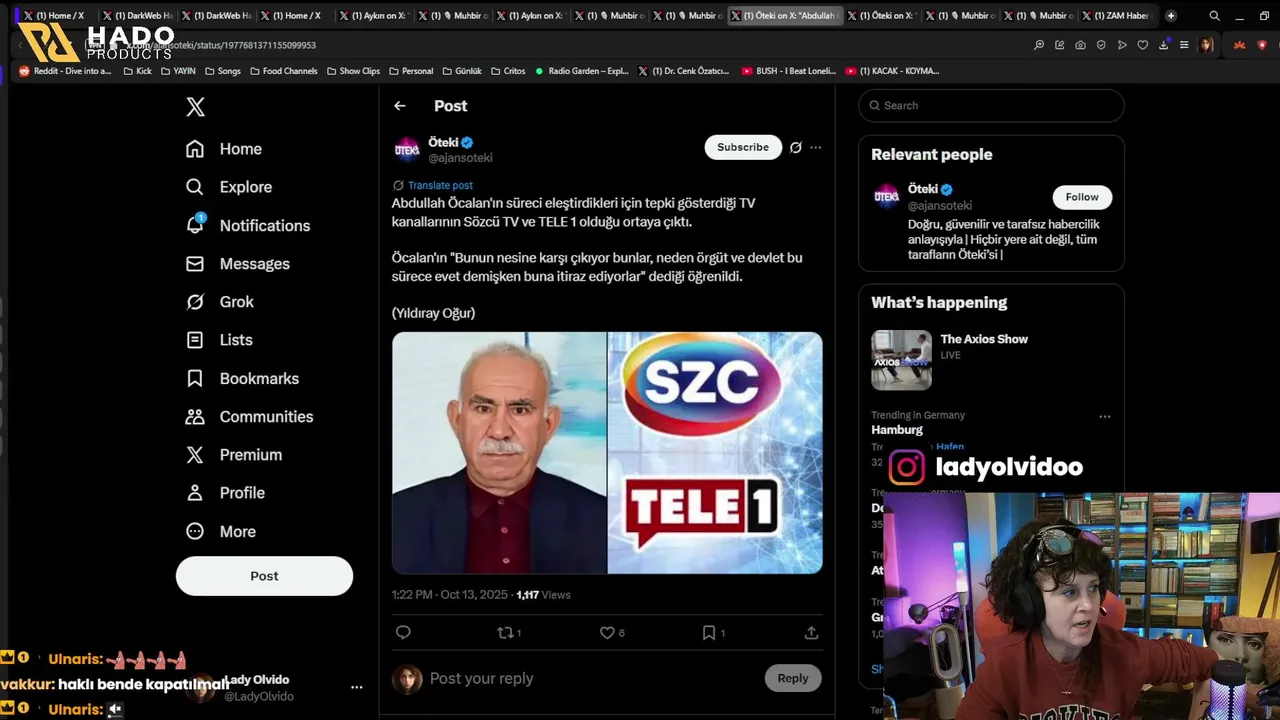Click the X logo in sidebar

196,108
